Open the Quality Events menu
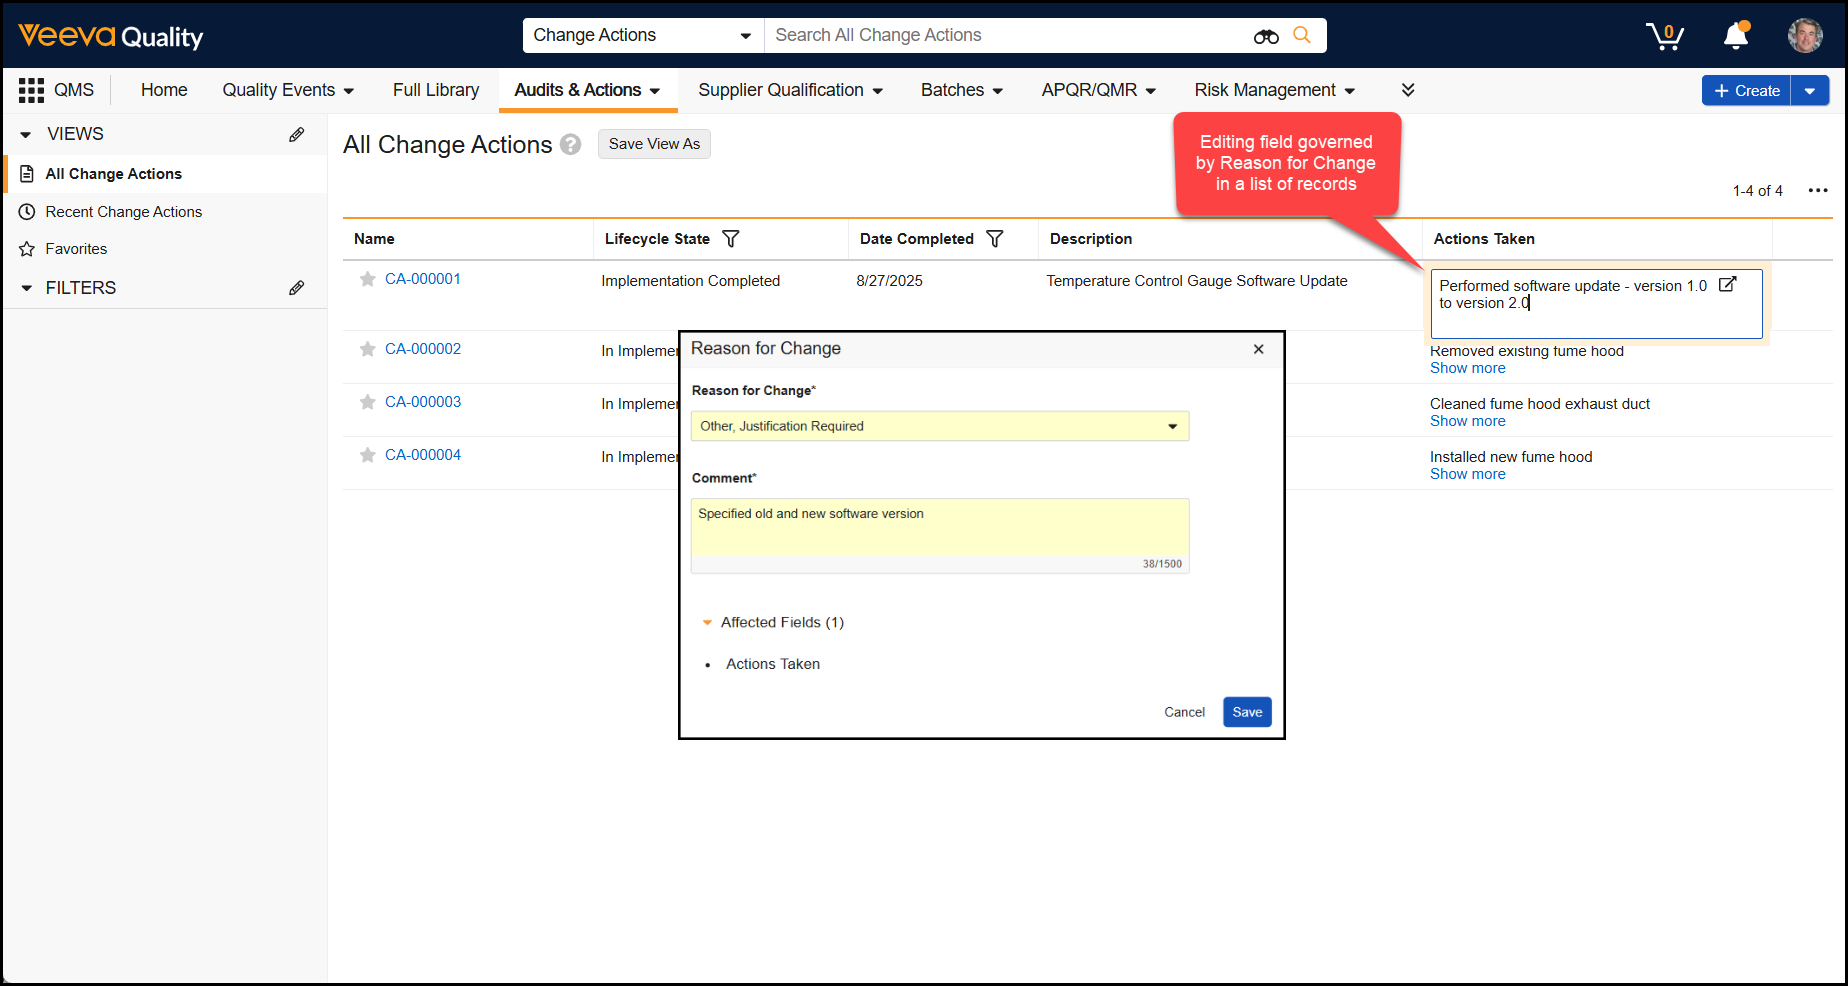 [288, 90]
